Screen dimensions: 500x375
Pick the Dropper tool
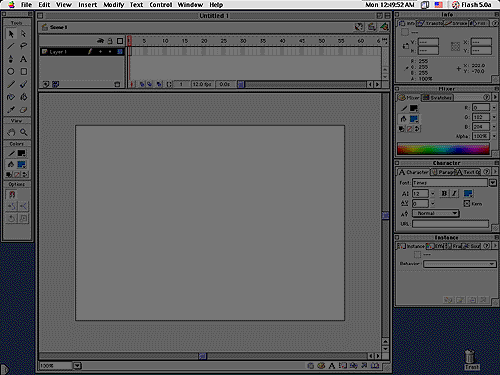(11, 110)
